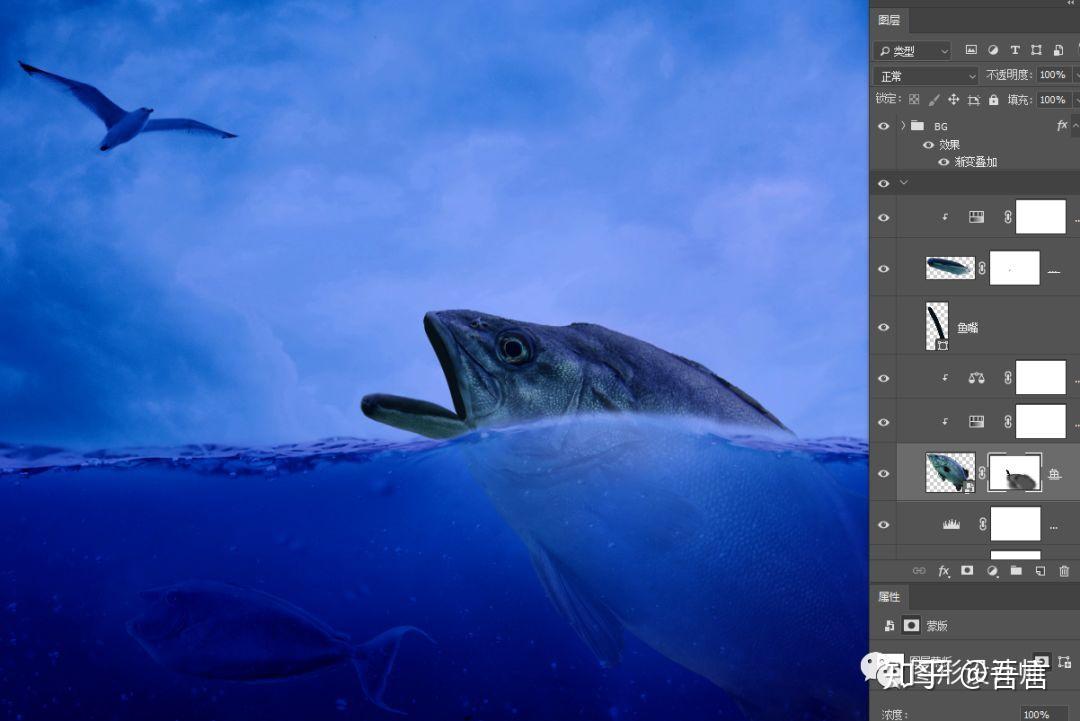The width and height of the screenshot is (1080, 721).
Task: Select the type layers filter icon
Action: [1014, 49]
